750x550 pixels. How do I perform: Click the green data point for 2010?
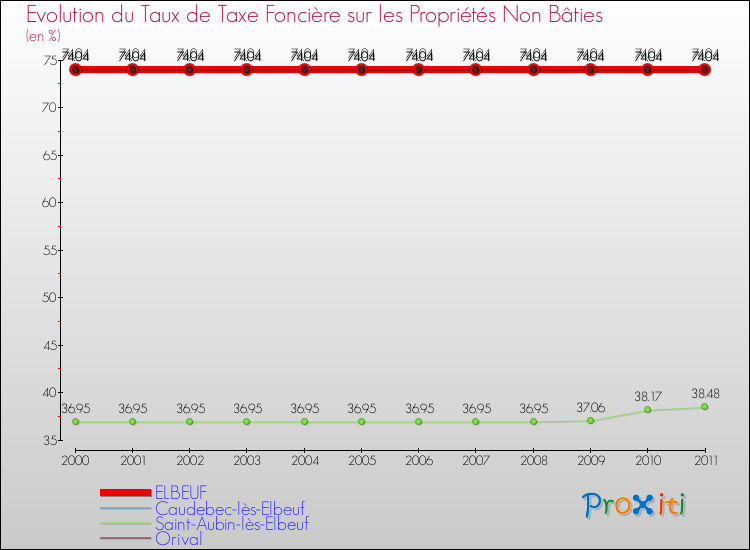[x=648, y=409]
